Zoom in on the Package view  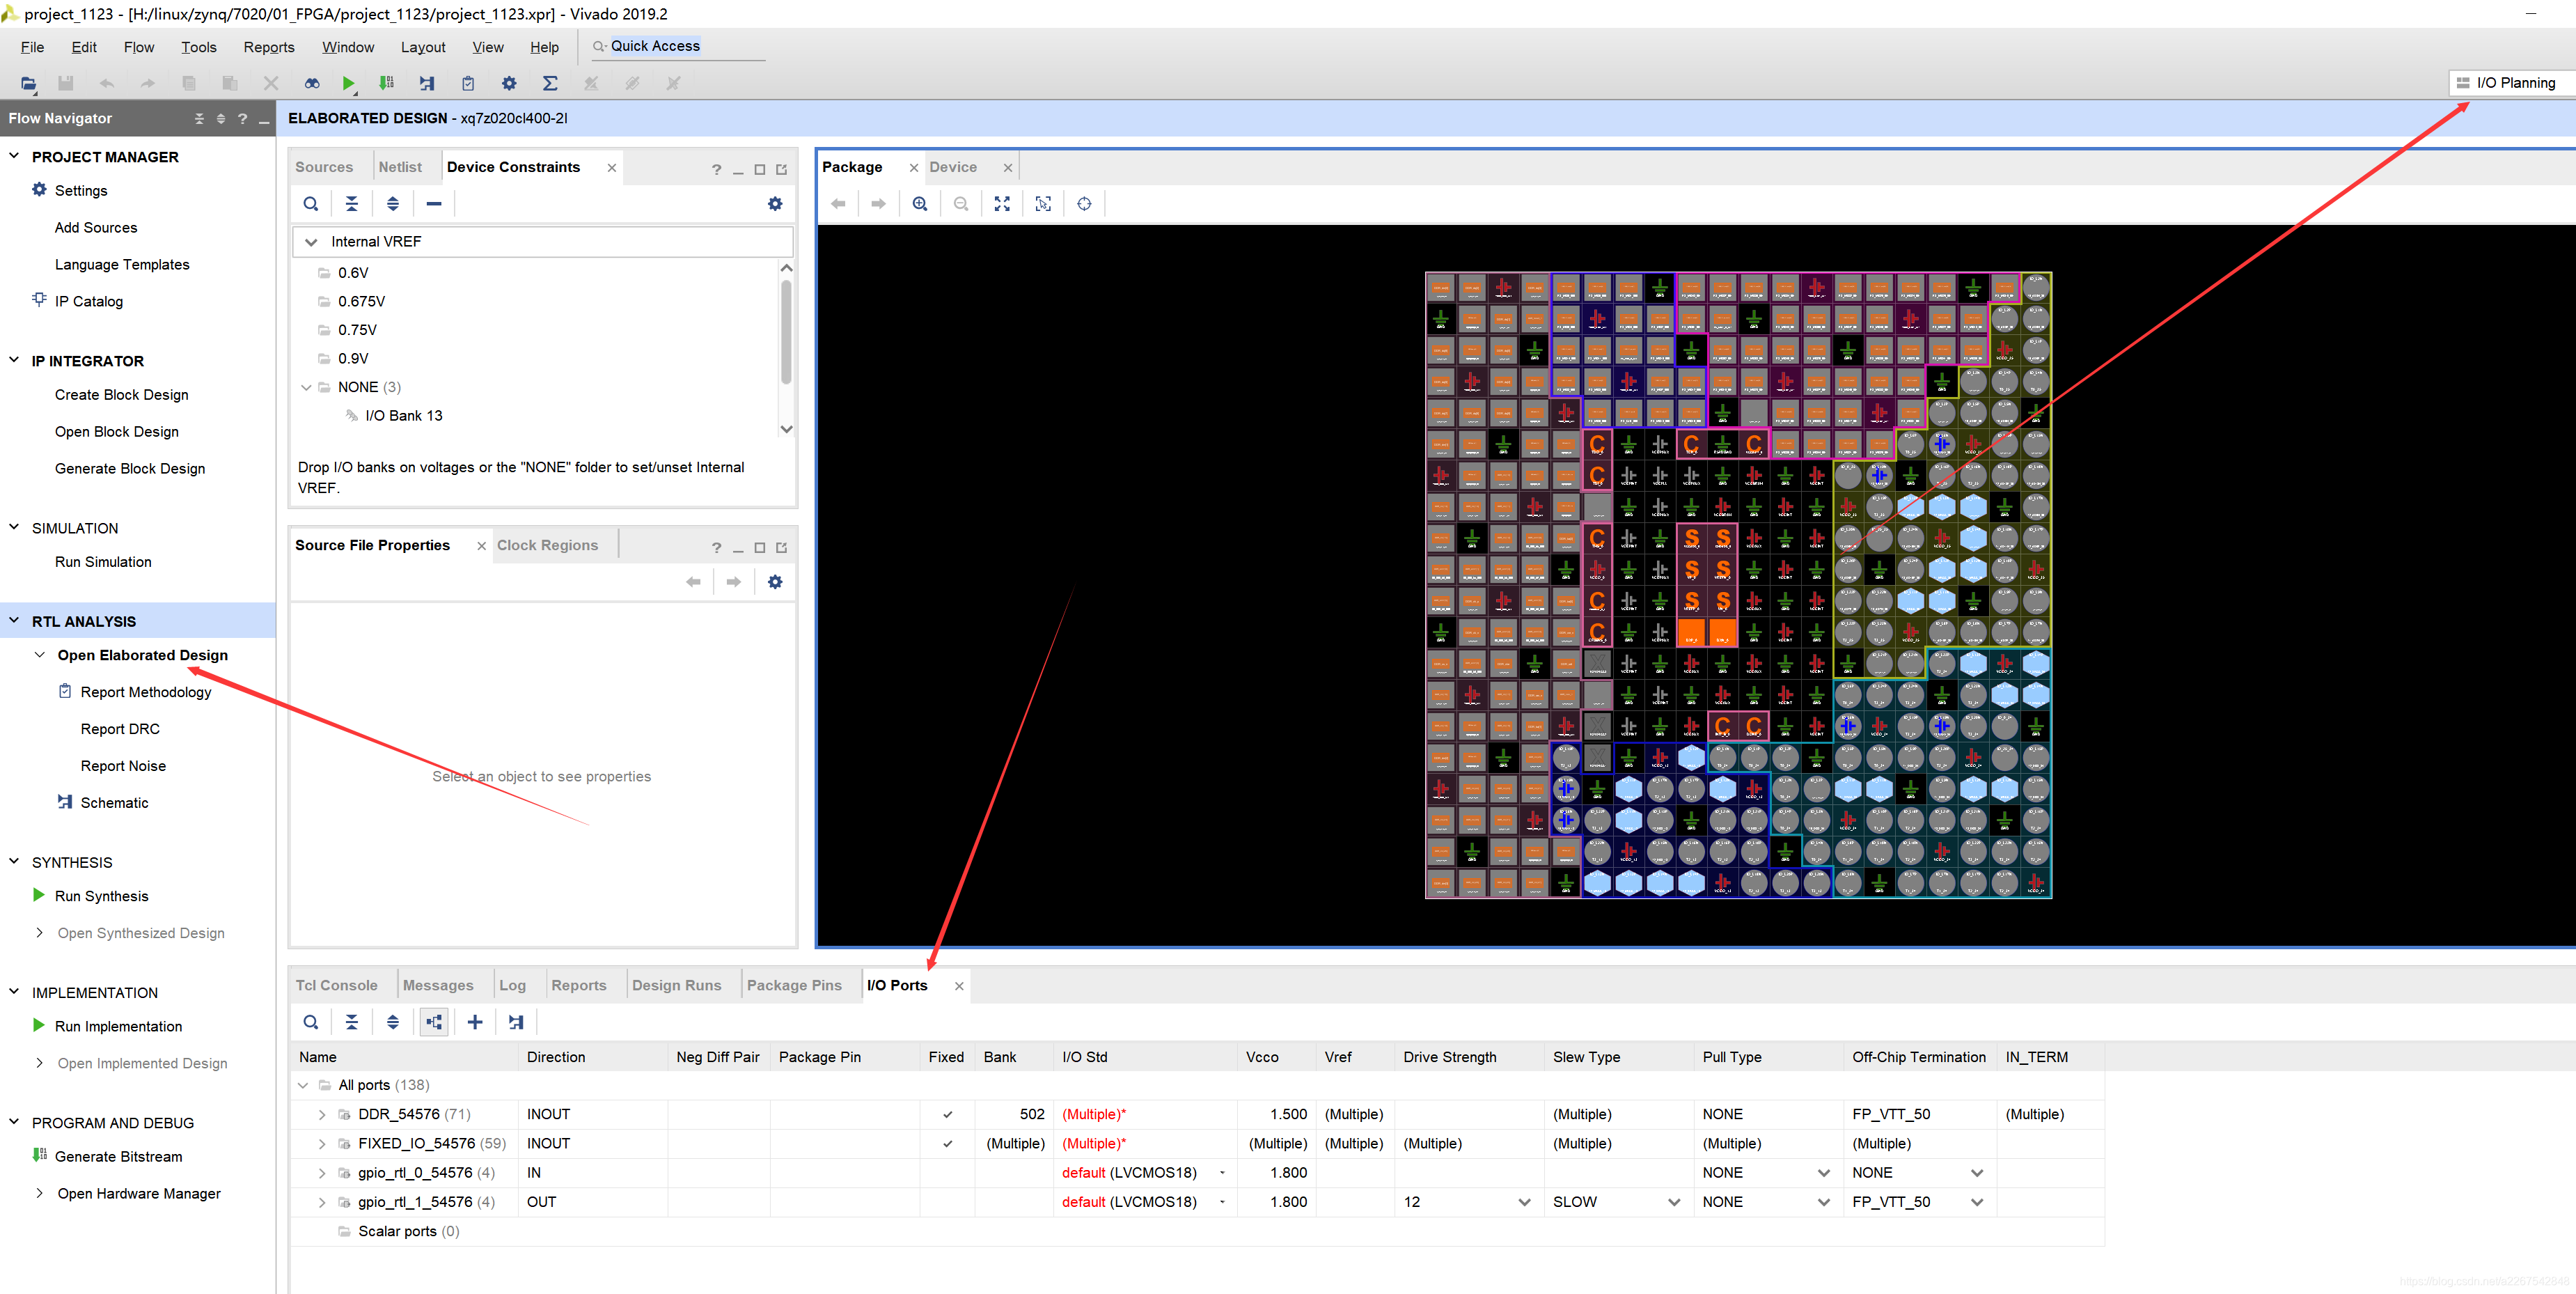tap(920, 204)
